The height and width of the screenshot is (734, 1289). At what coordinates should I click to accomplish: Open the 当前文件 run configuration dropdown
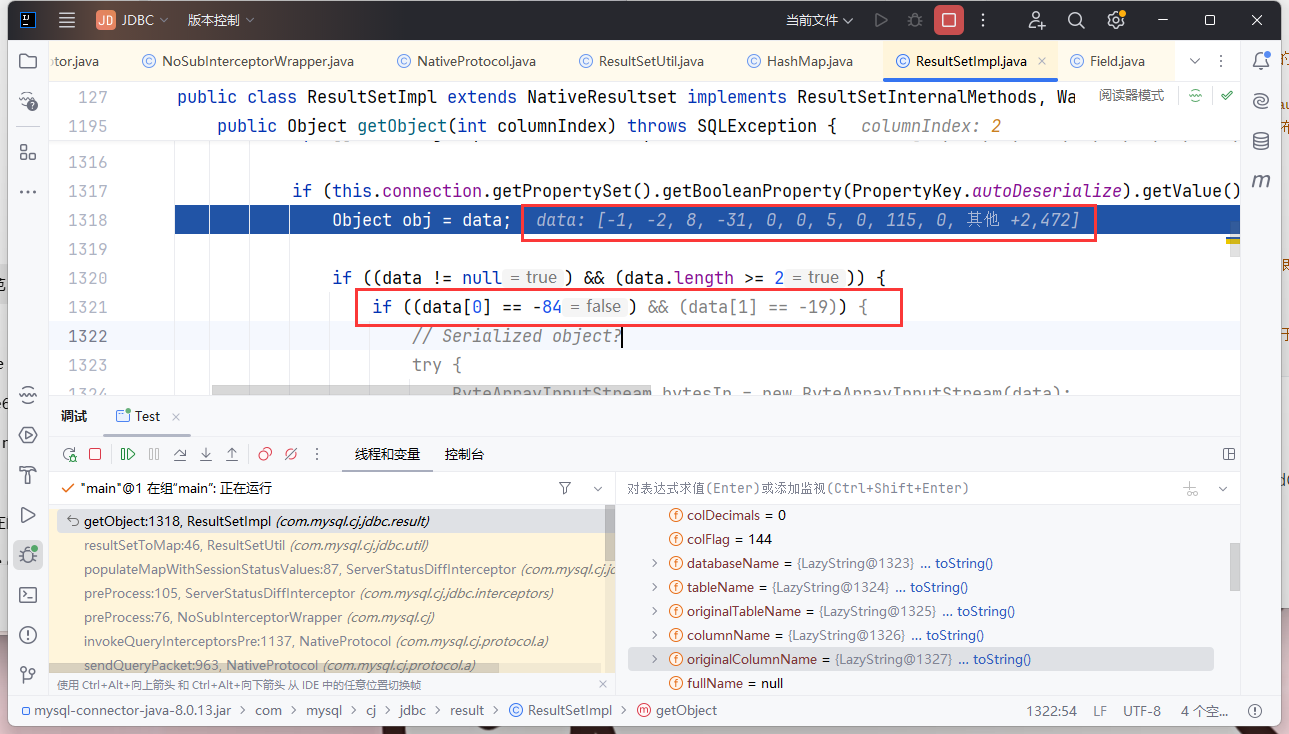(x=819, y=20)
